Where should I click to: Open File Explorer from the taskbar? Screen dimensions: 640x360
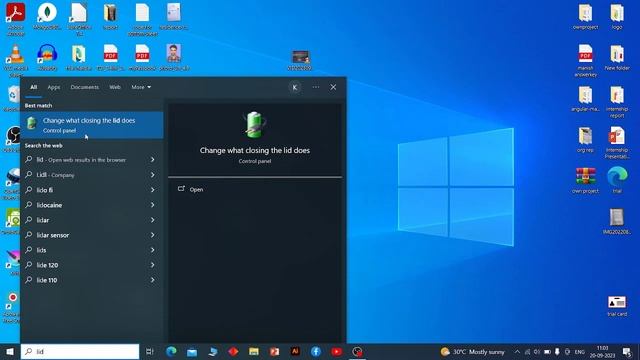click(253, 351)
